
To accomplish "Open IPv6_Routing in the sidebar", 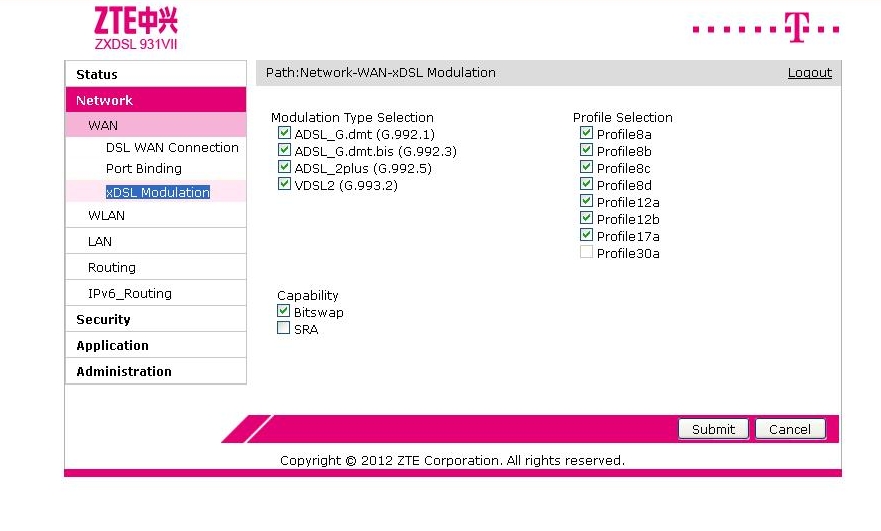I will 130,293.
